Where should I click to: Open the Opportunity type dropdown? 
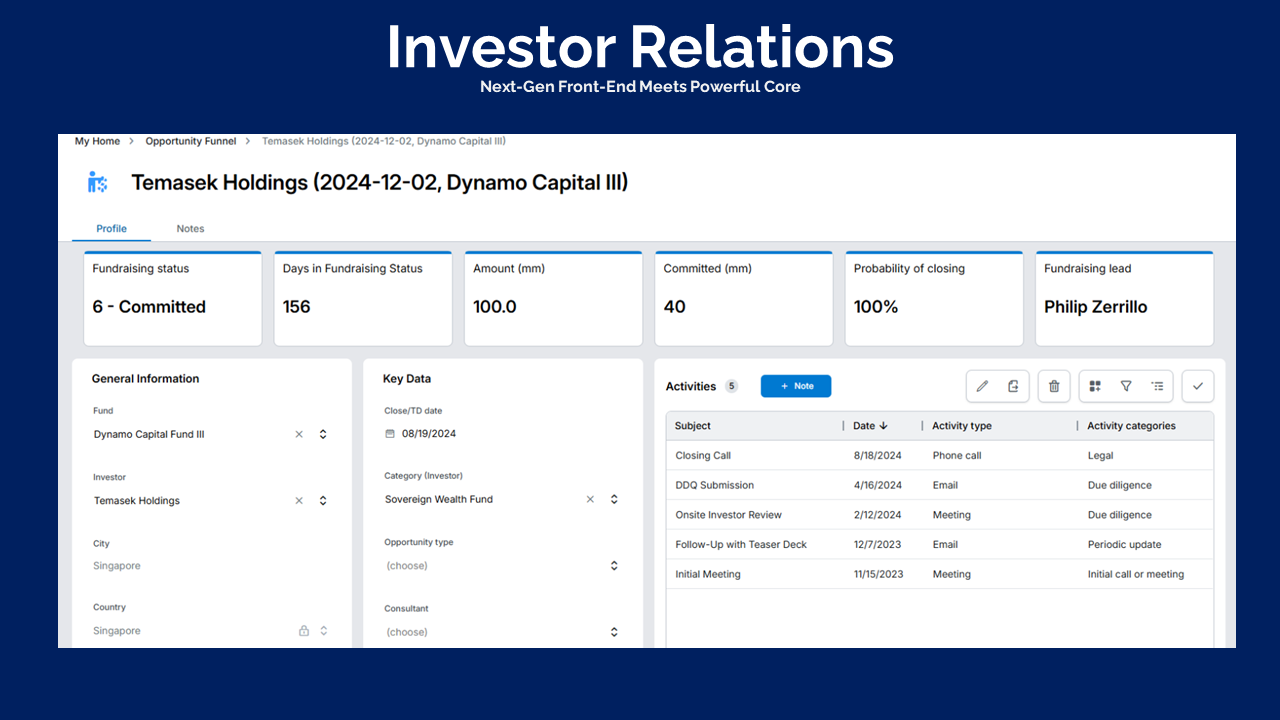pyautogui.click(x=613, y=565)
